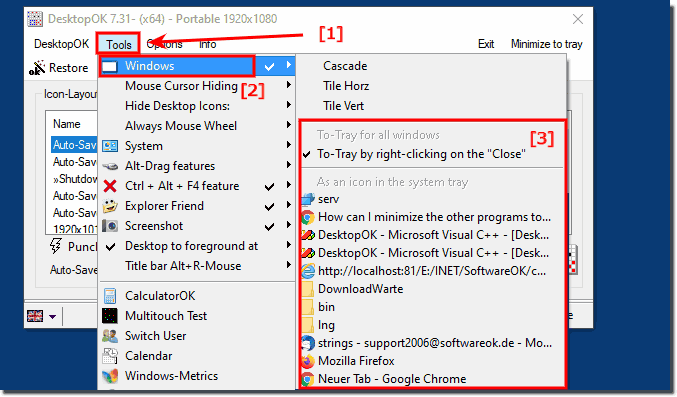Open the language flag dropdown arrow
The width and height of the screenshot is (677, 397).
pyautogui.click(x=52, y=317)
